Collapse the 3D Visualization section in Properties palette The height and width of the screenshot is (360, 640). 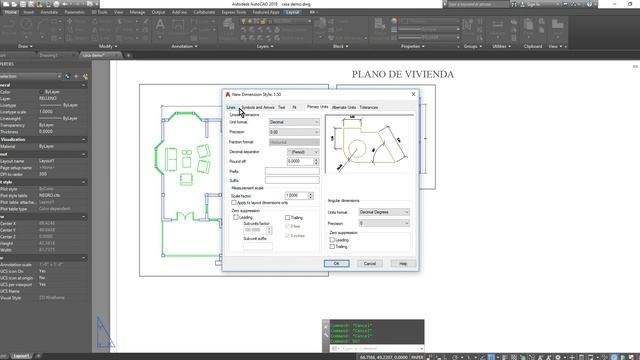tap(84, 140)
